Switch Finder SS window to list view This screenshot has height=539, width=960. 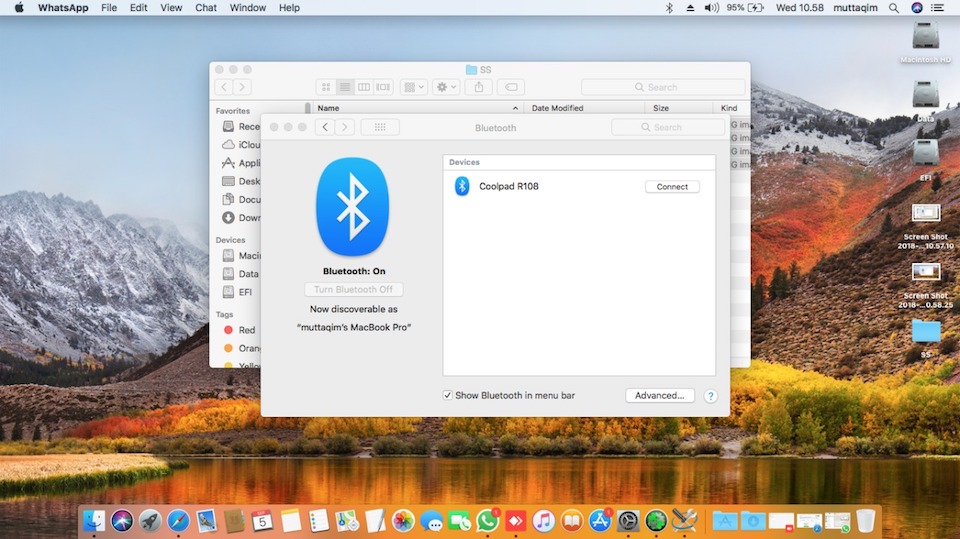(345, 87)
